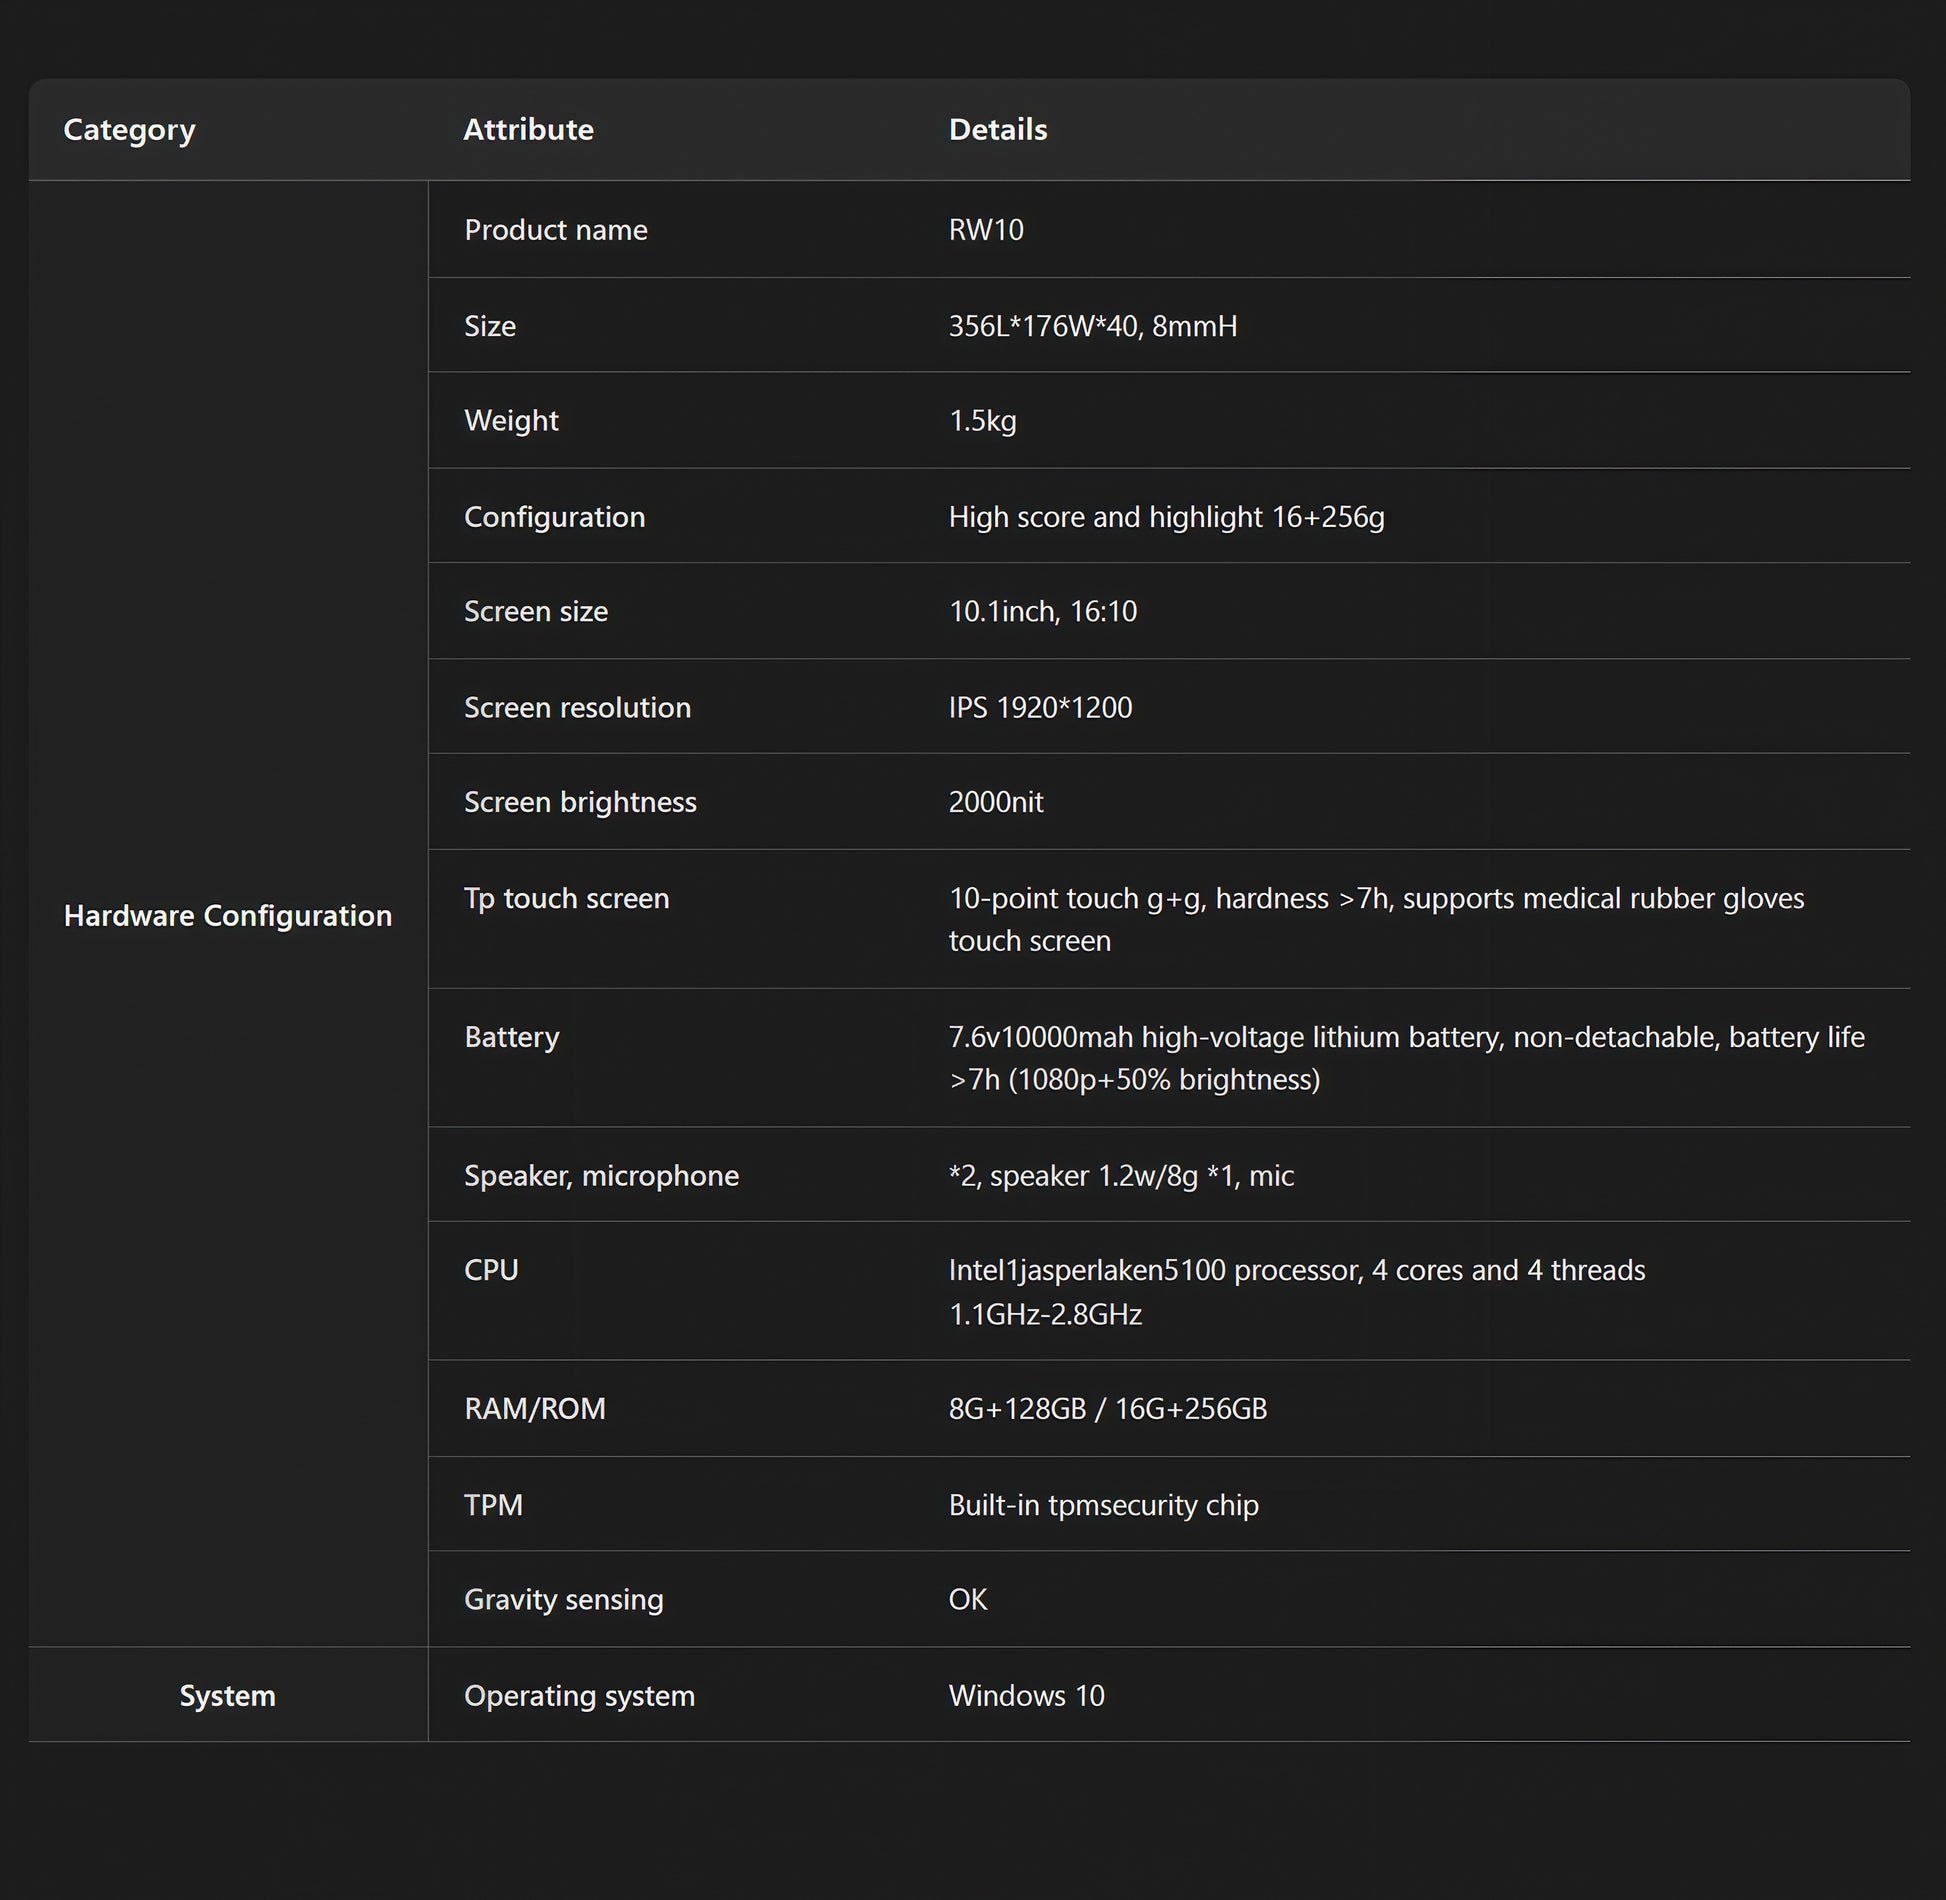
Task: Click the Category column header
Action: tap(129, 130)
